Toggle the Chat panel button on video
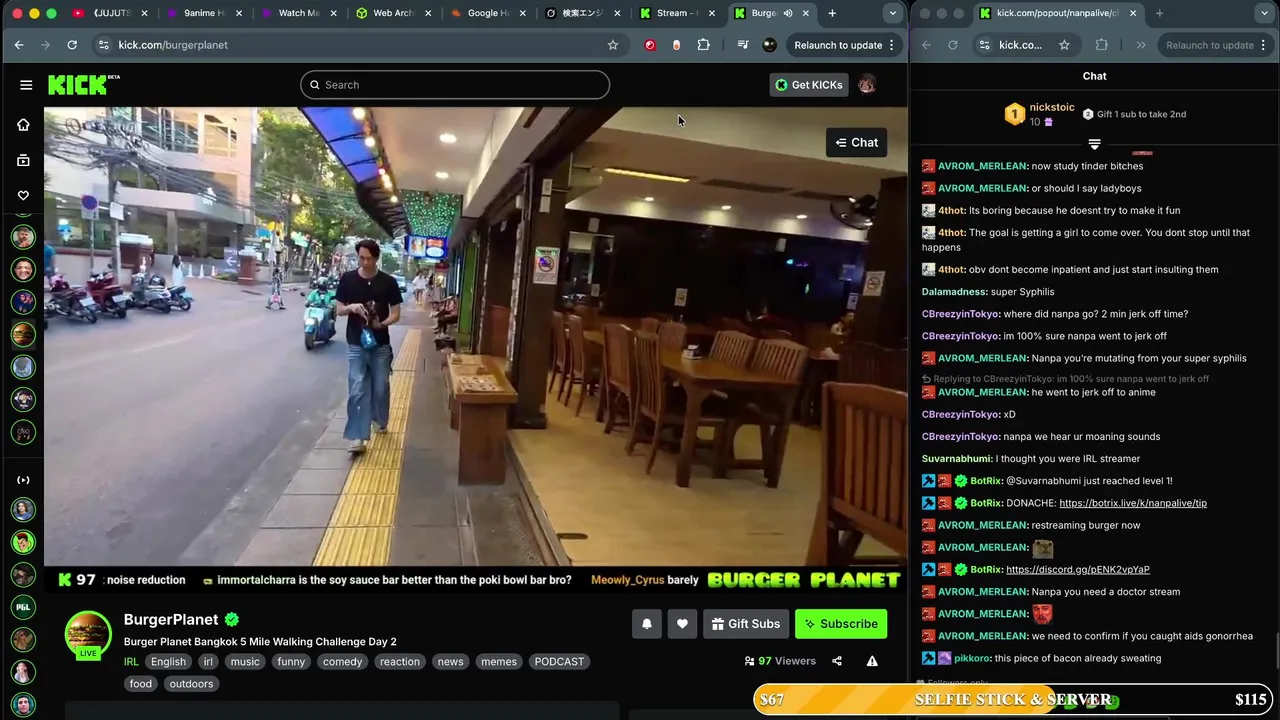Screen dimensions: 1280x720 click(856, 142)
